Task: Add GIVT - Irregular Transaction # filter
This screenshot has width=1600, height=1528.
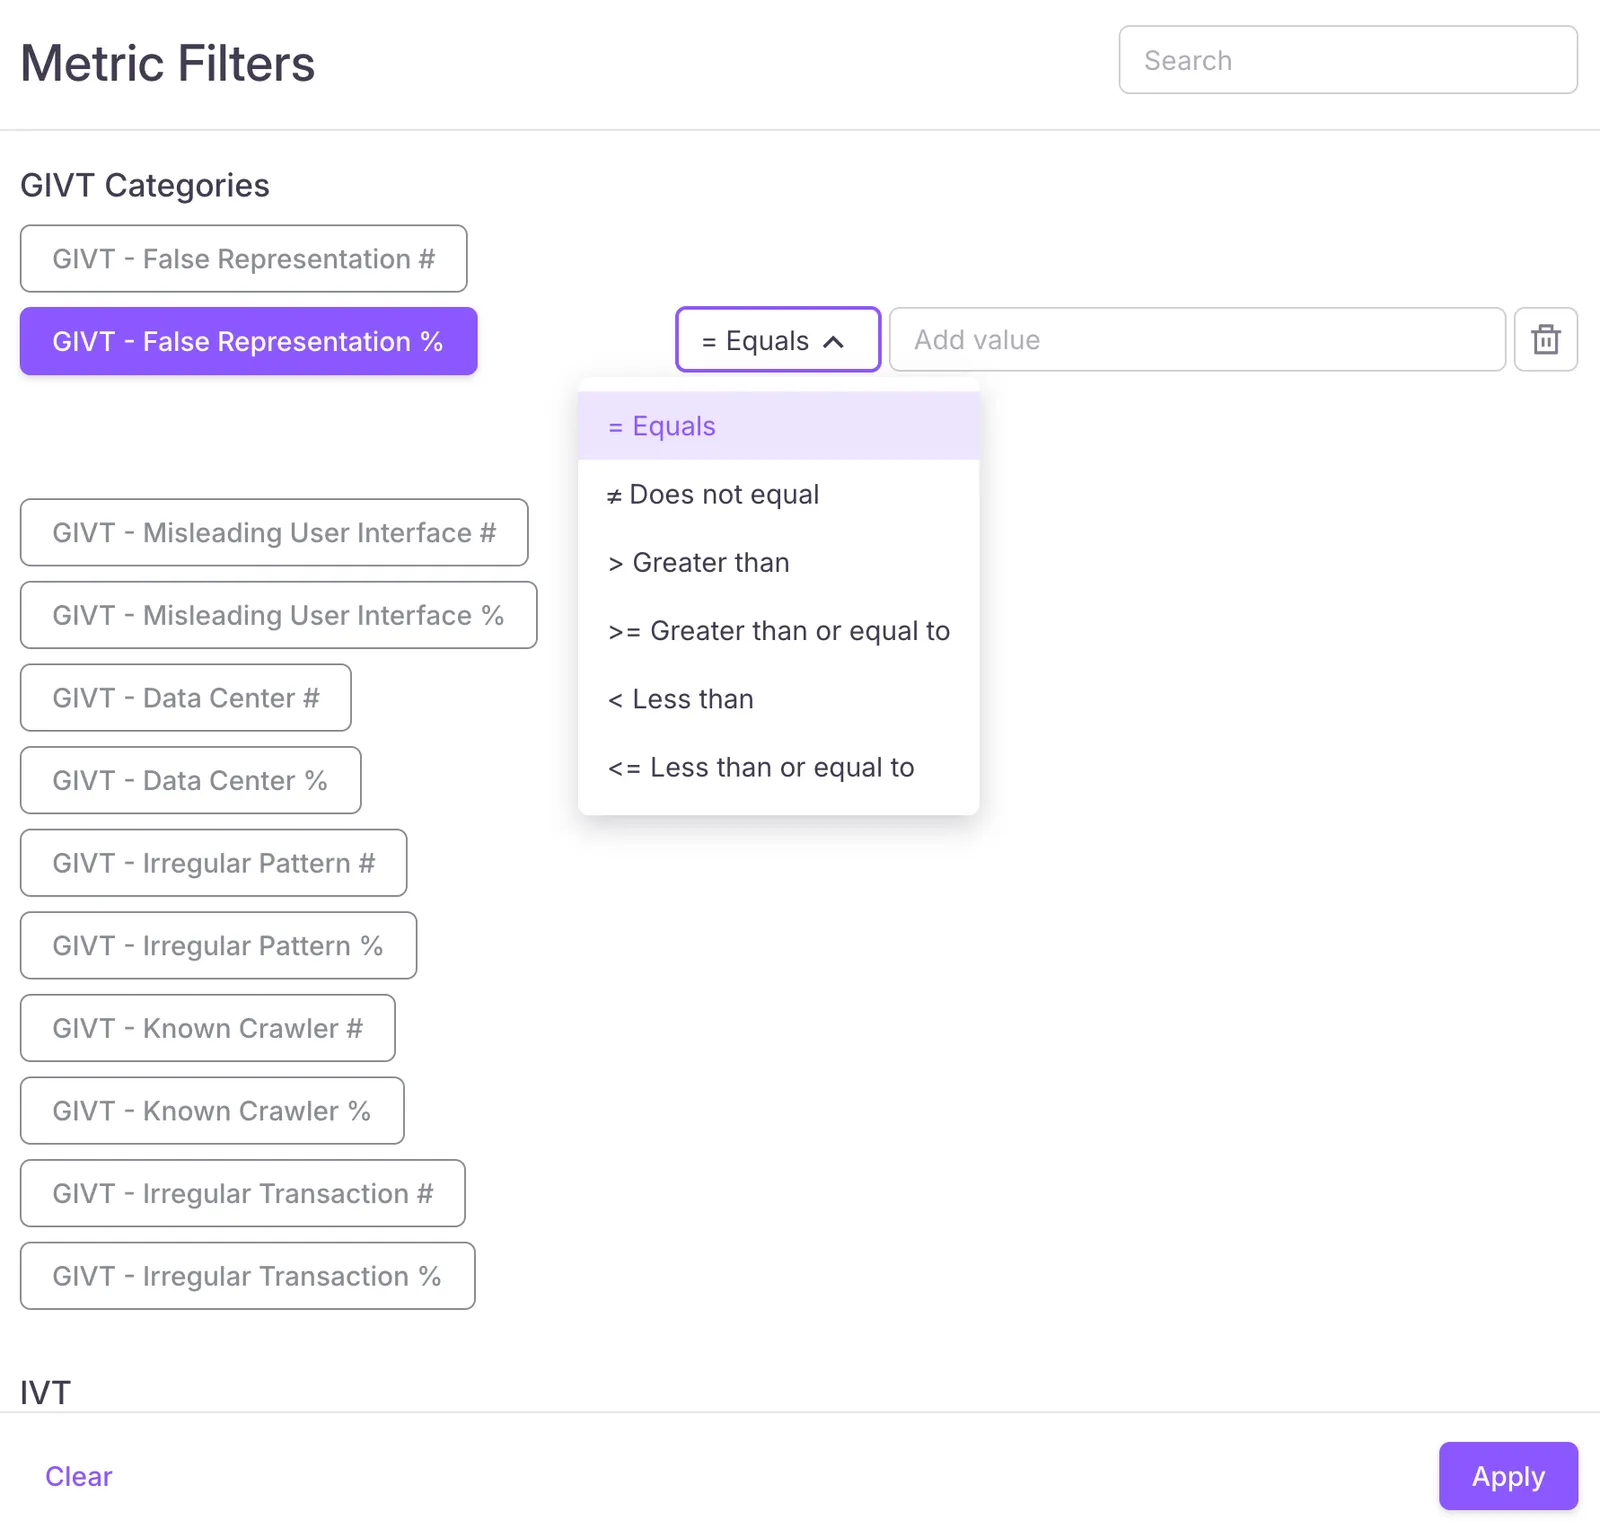Action: coord(242,1193)
